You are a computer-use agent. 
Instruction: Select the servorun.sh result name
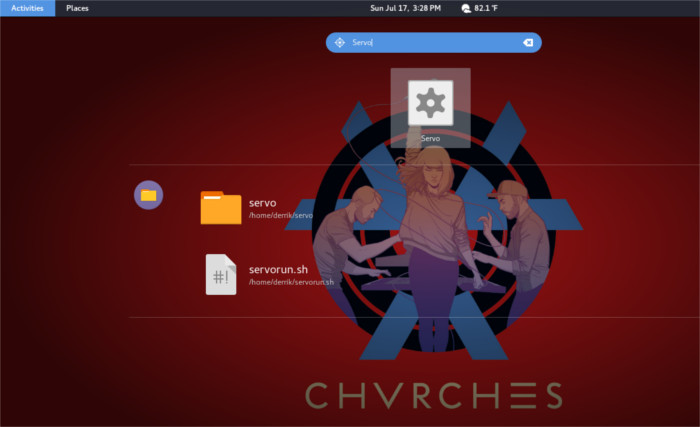(278, 269)
